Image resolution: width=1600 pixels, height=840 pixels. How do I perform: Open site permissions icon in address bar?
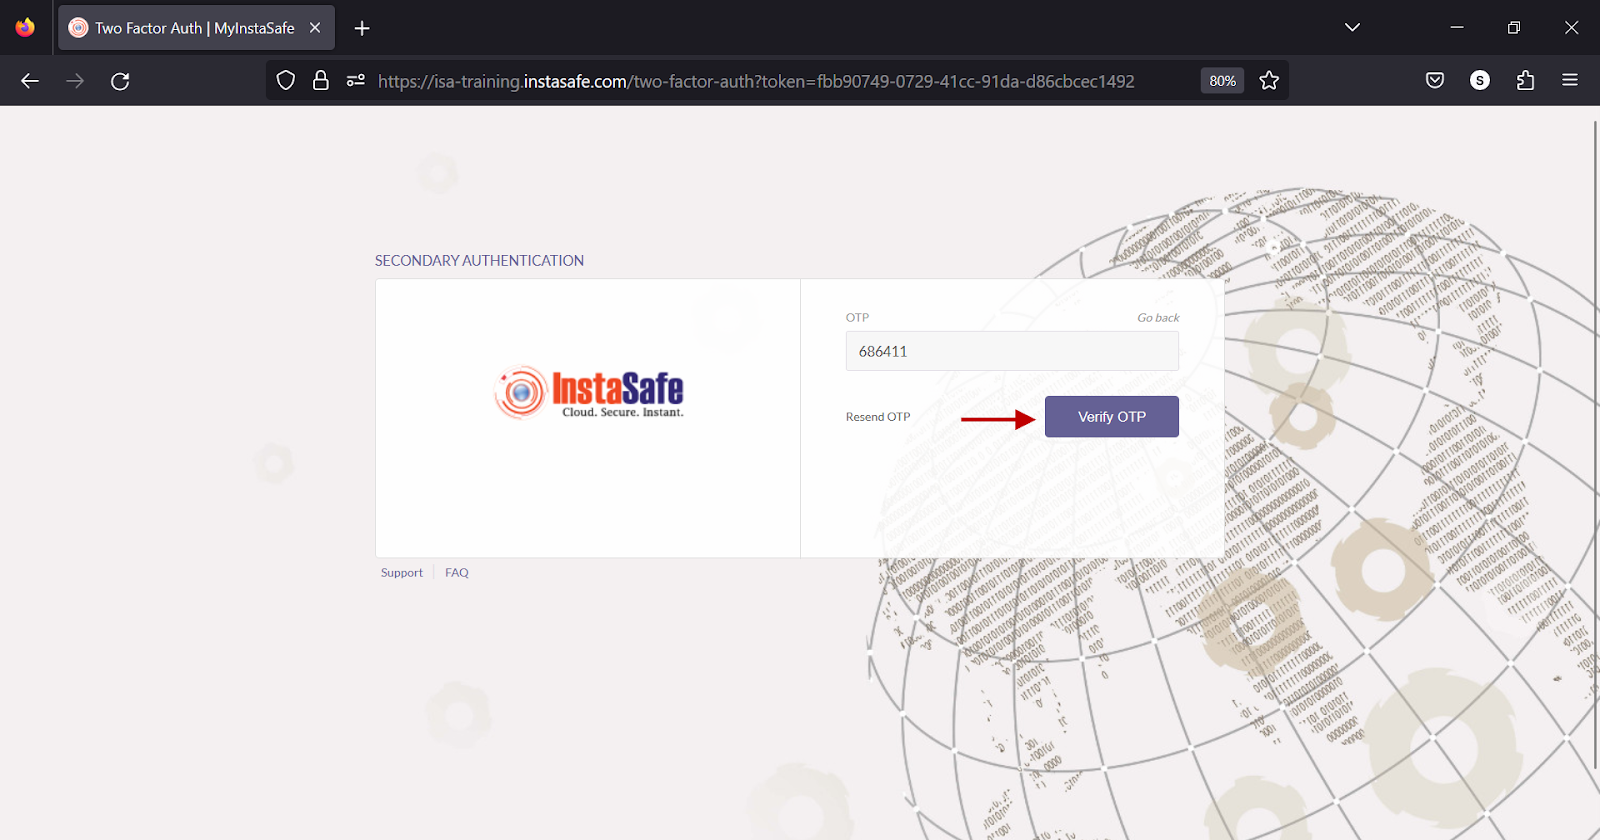(355, 81)
